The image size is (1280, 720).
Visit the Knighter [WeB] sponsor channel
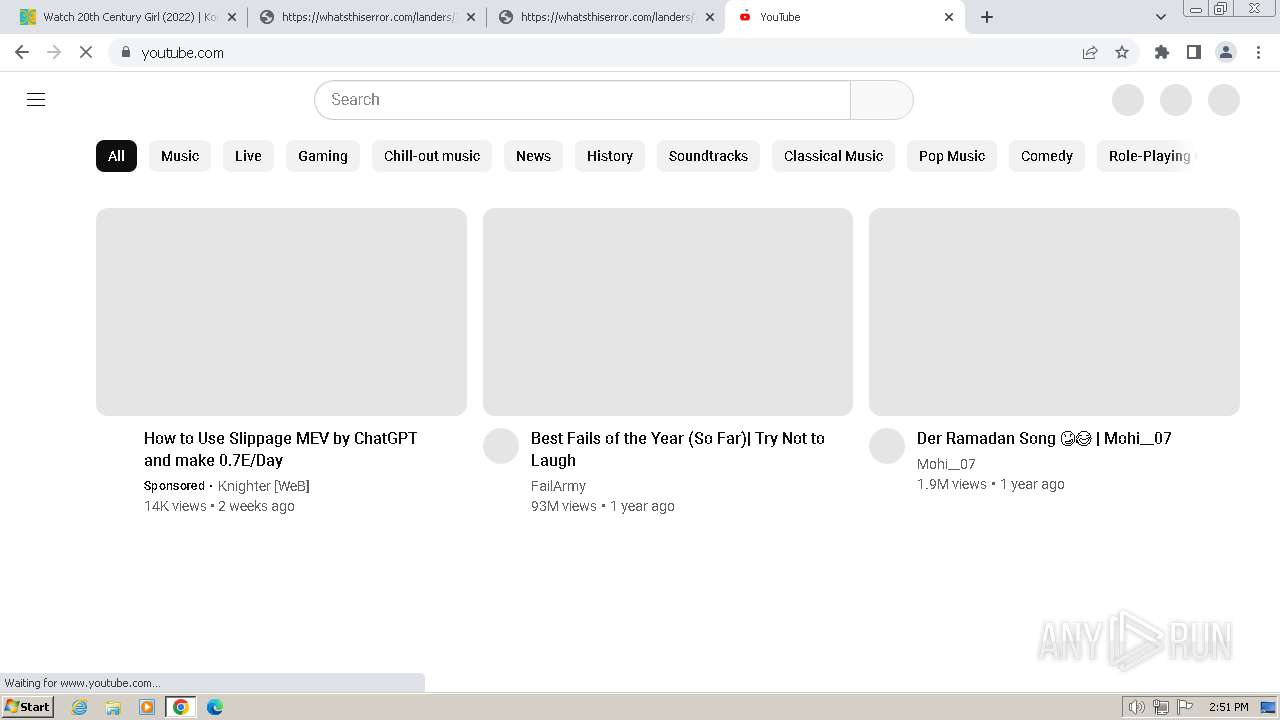[264, 486]
